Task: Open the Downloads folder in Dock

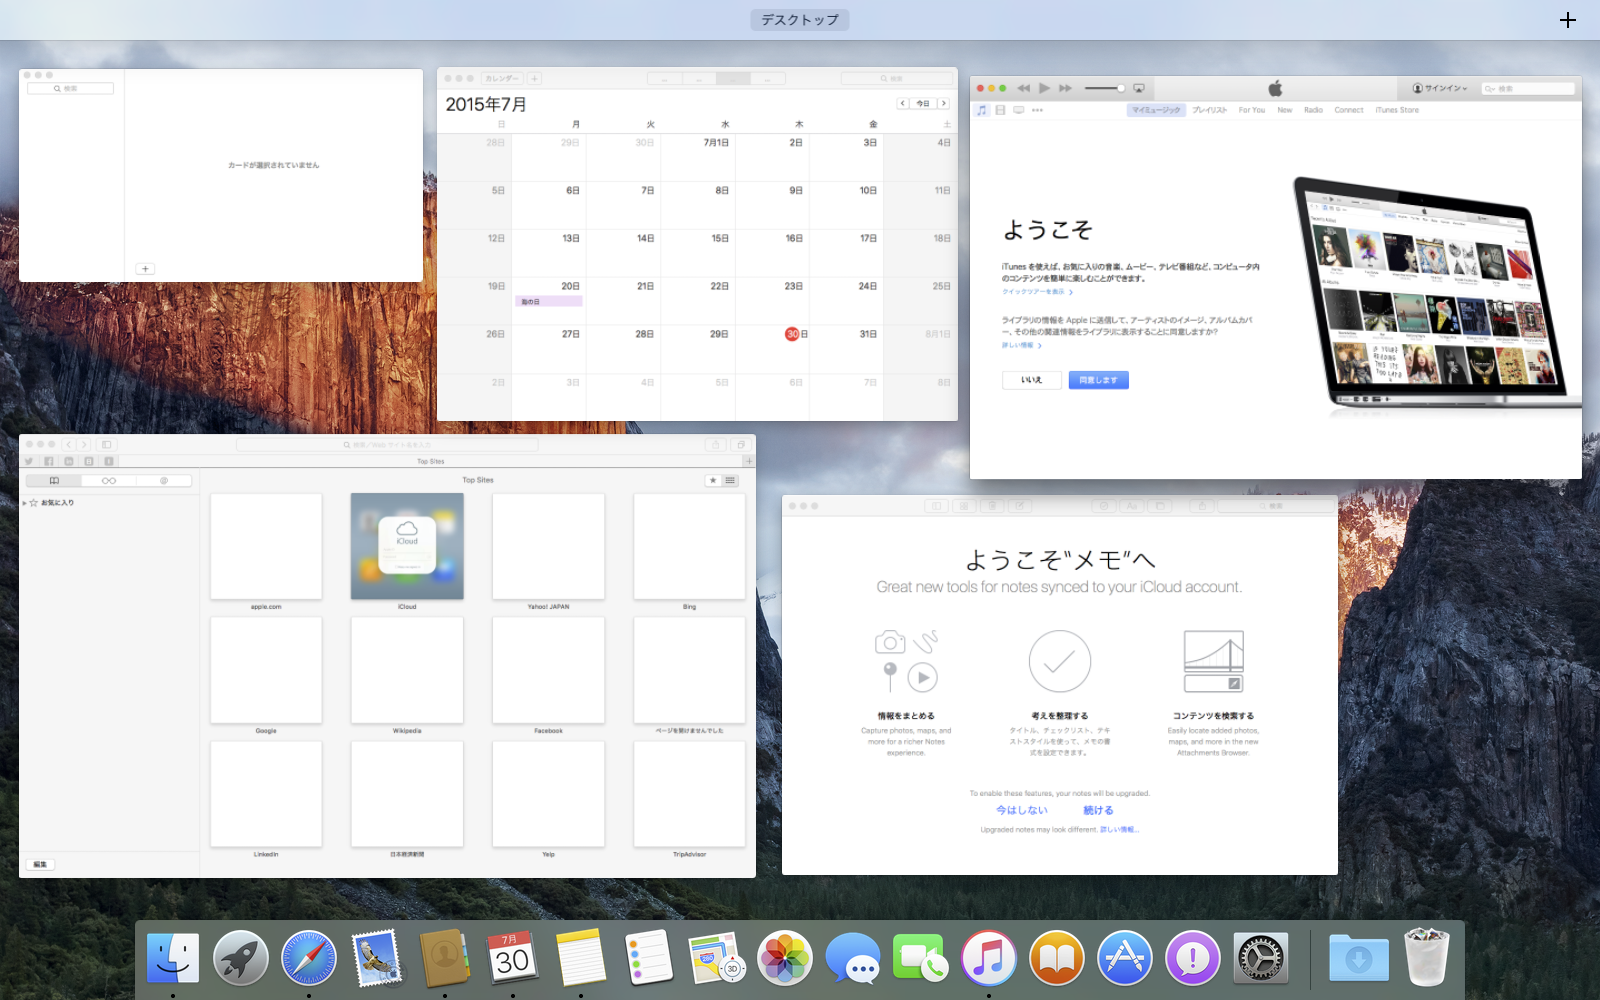Action: click(x=1359, y=958)
